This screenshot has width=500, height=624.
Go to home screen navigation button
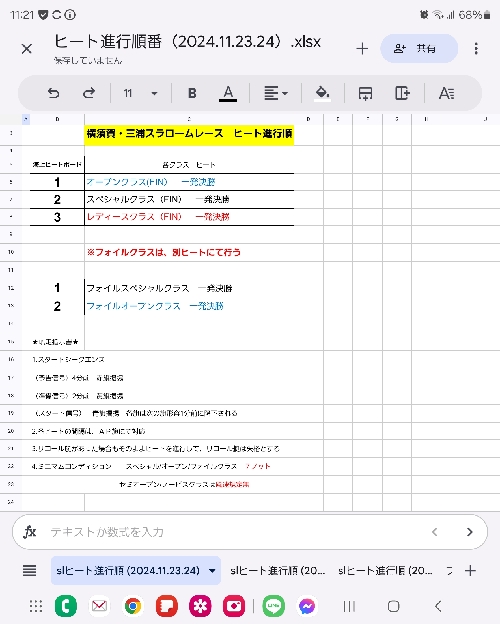click(393, 606)
